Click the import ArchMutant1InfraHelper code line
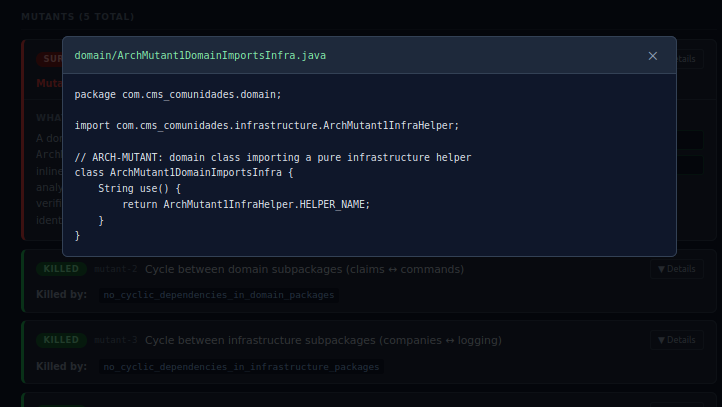Image resolution: width=722 pixels, height=407 pixels. tap(267, 125)
